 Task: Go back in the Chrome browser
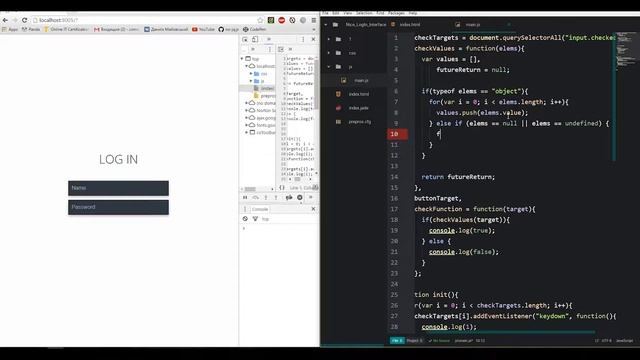pos(5,20)
